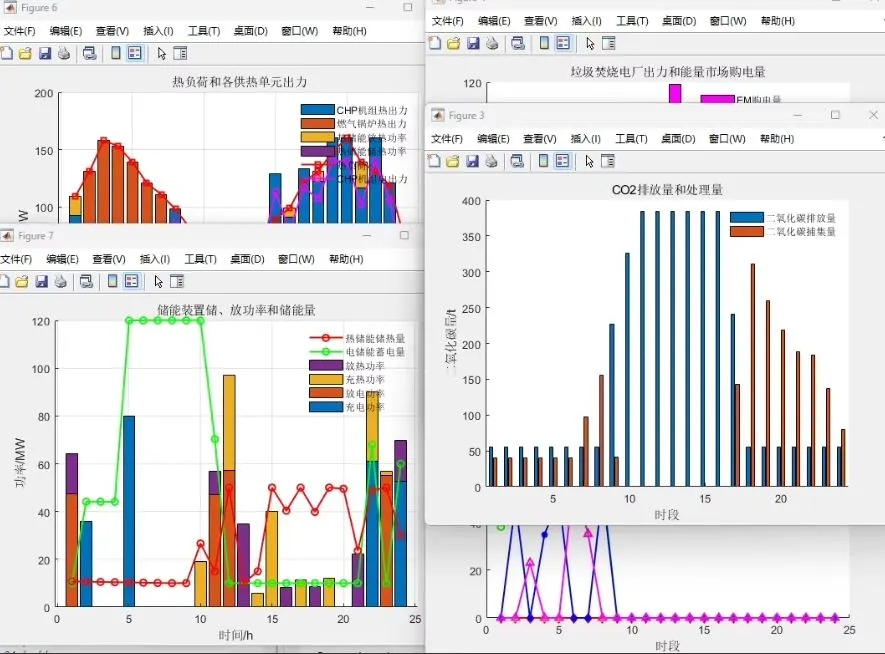Image resolution: width=885 pixels, height=654 pixels.
Task: Click Open File icon in Figure 6 toolbar
Action: (25, 54)
